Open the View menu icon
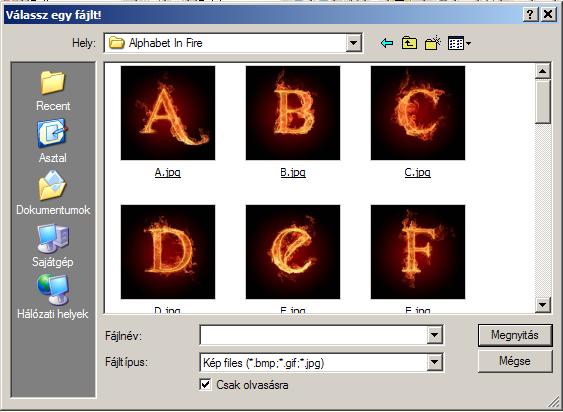 click(459, 43)
